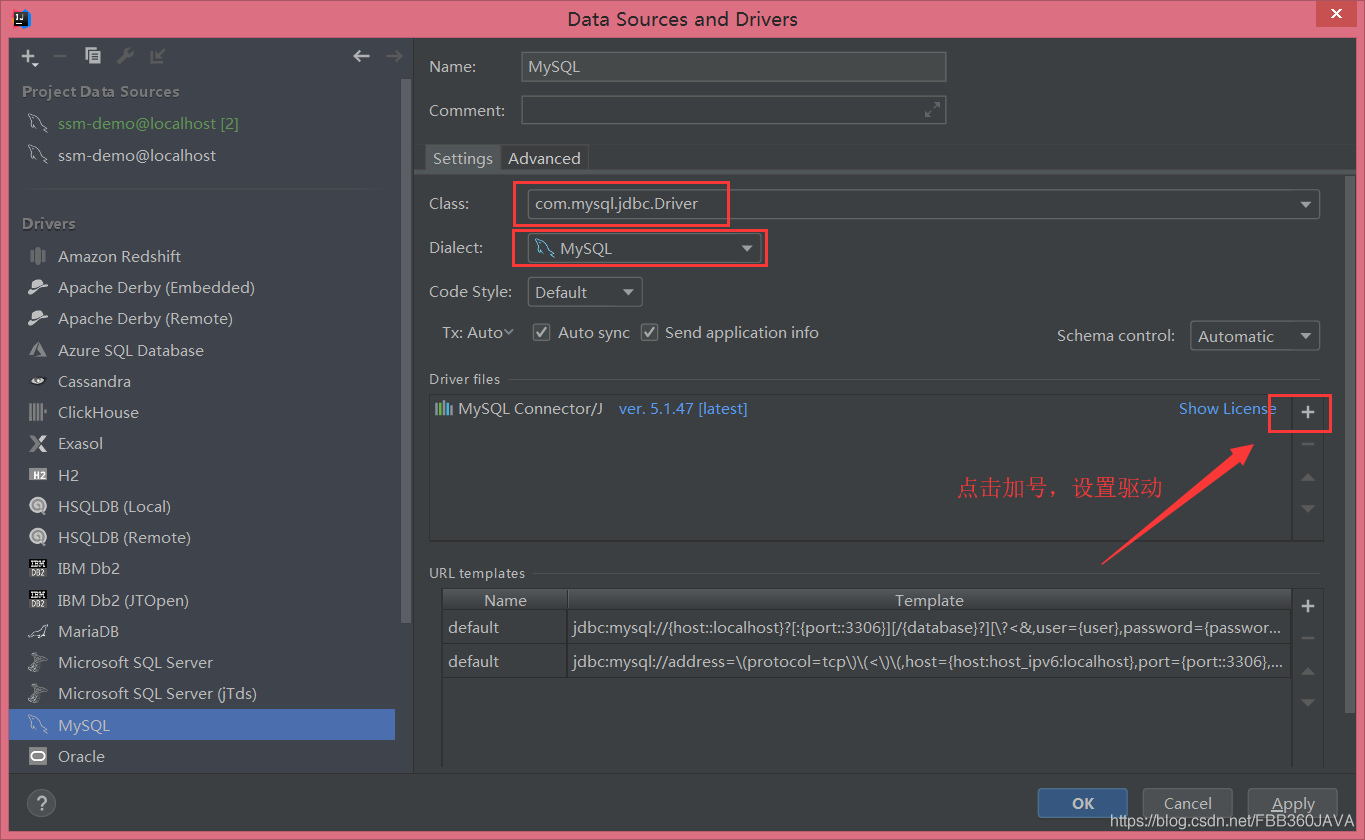Open help with question mark button
The width and height of the screenshot is (1365, 840).
point(41,803)
